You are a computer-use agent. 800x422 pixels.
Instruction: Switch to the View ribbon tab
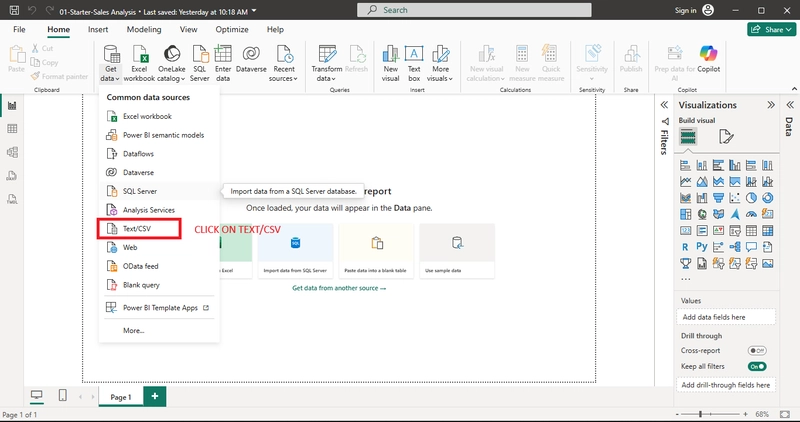(x=188, y=30)
